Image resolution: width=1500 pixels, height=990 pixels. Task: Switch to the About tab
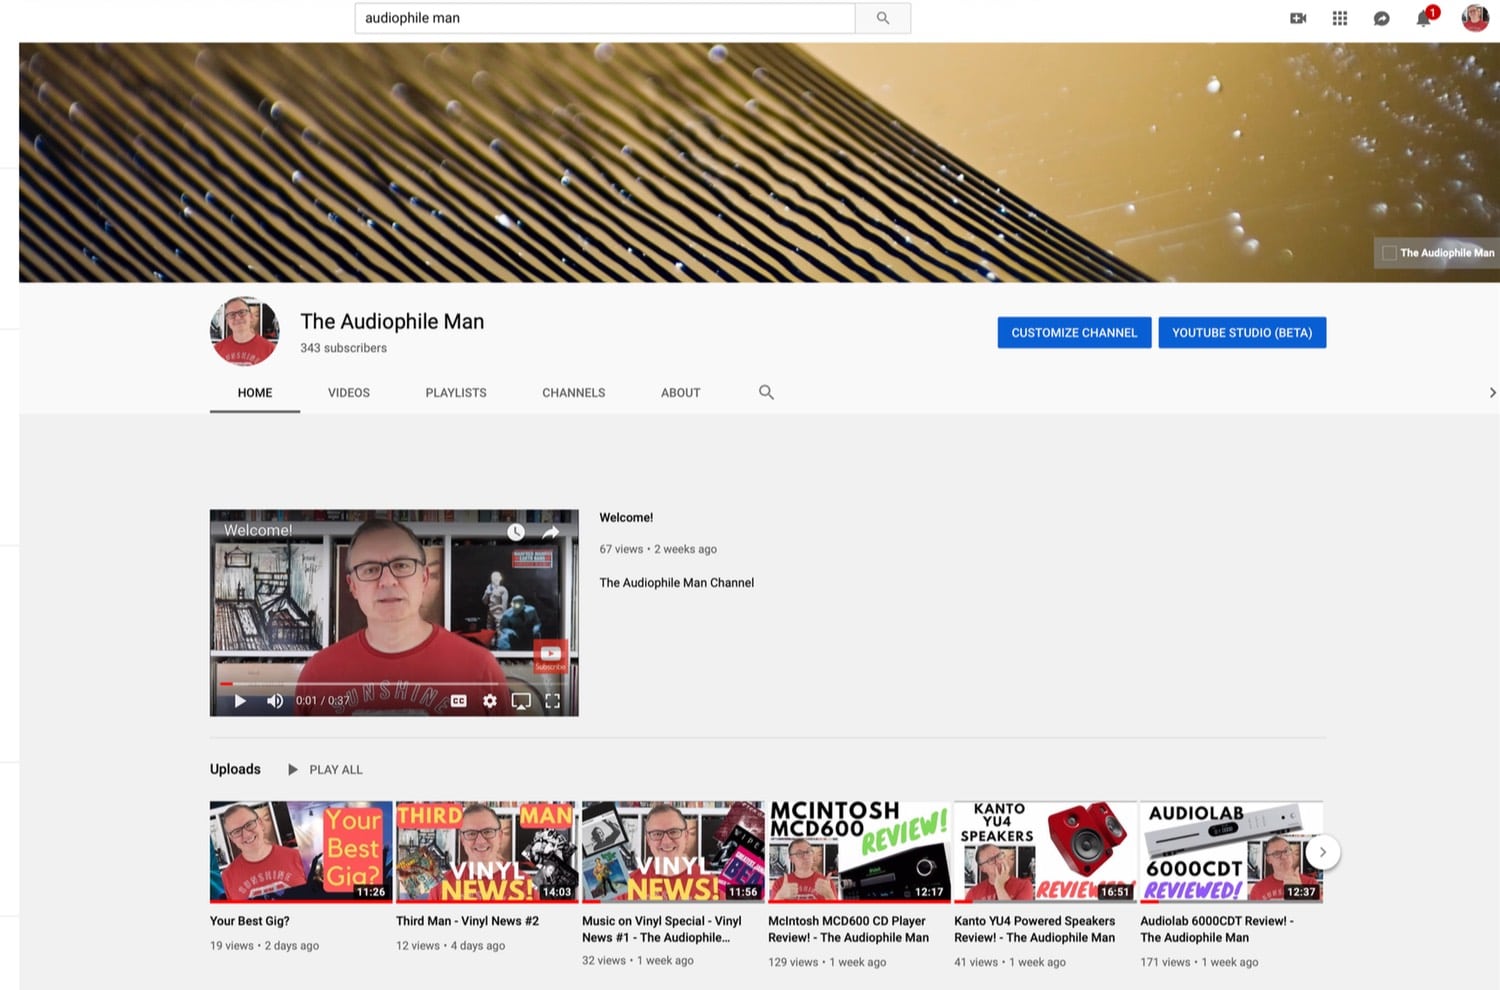tap(681, 393)
